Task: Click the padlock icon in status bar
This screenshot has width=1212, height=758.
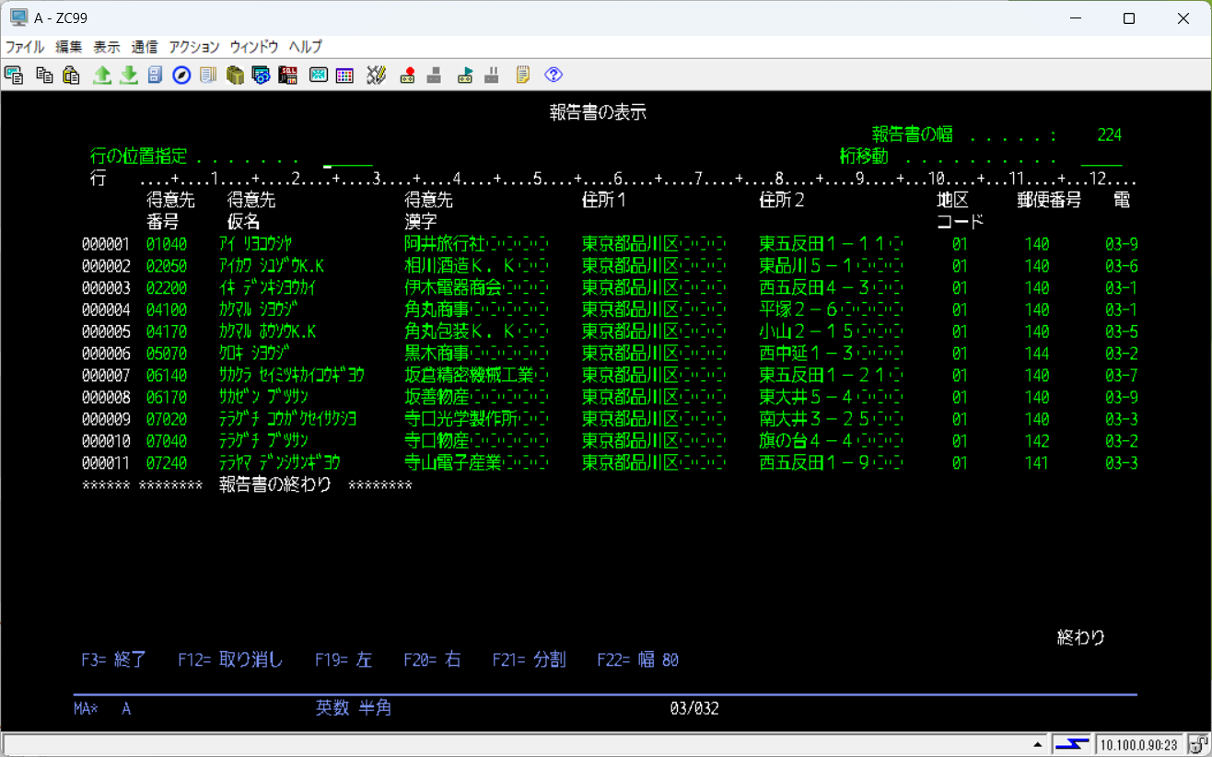Action: (1199, 744)
